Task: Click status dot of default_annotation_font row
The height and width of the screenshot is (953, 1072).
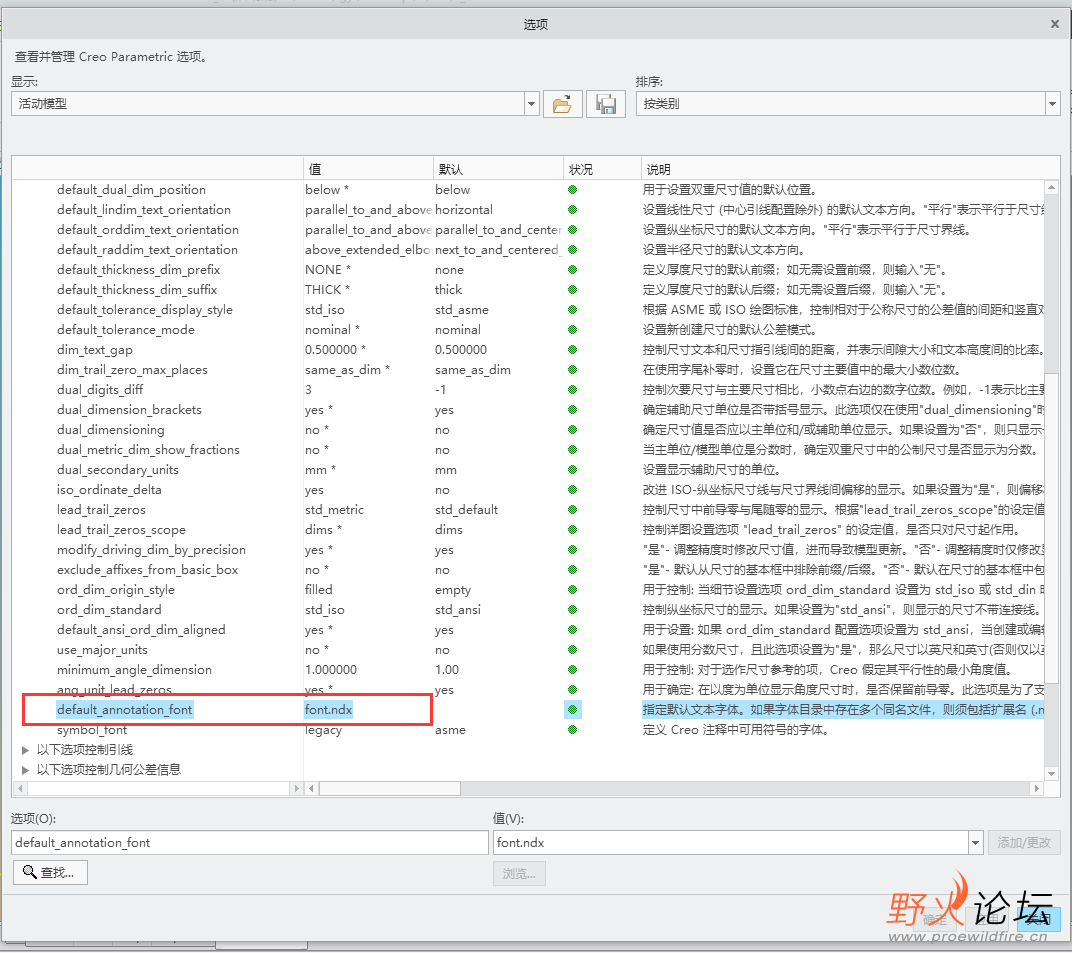Action: (x=573, y=710)
